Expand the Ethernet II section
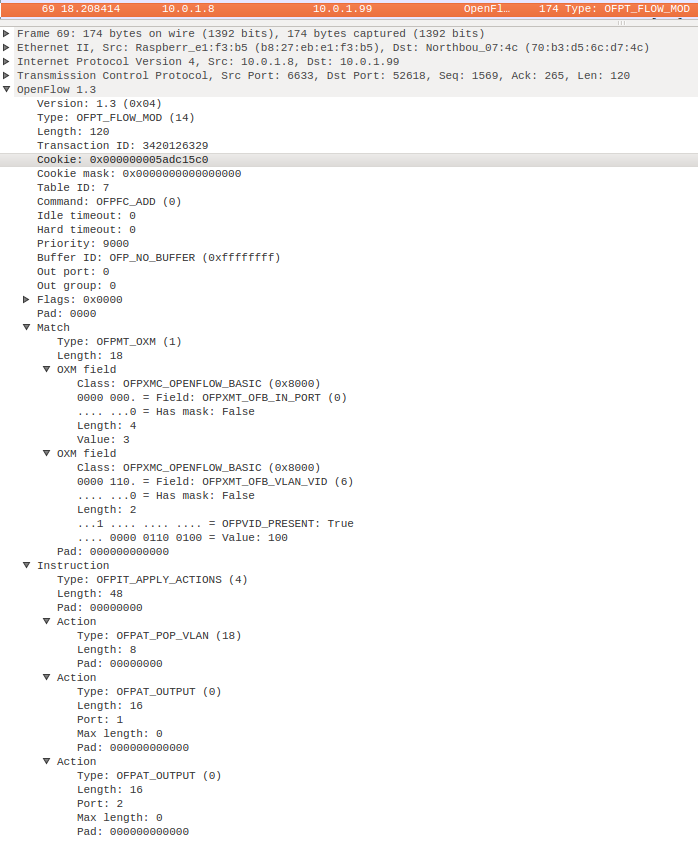 click(x=7, y=47)
